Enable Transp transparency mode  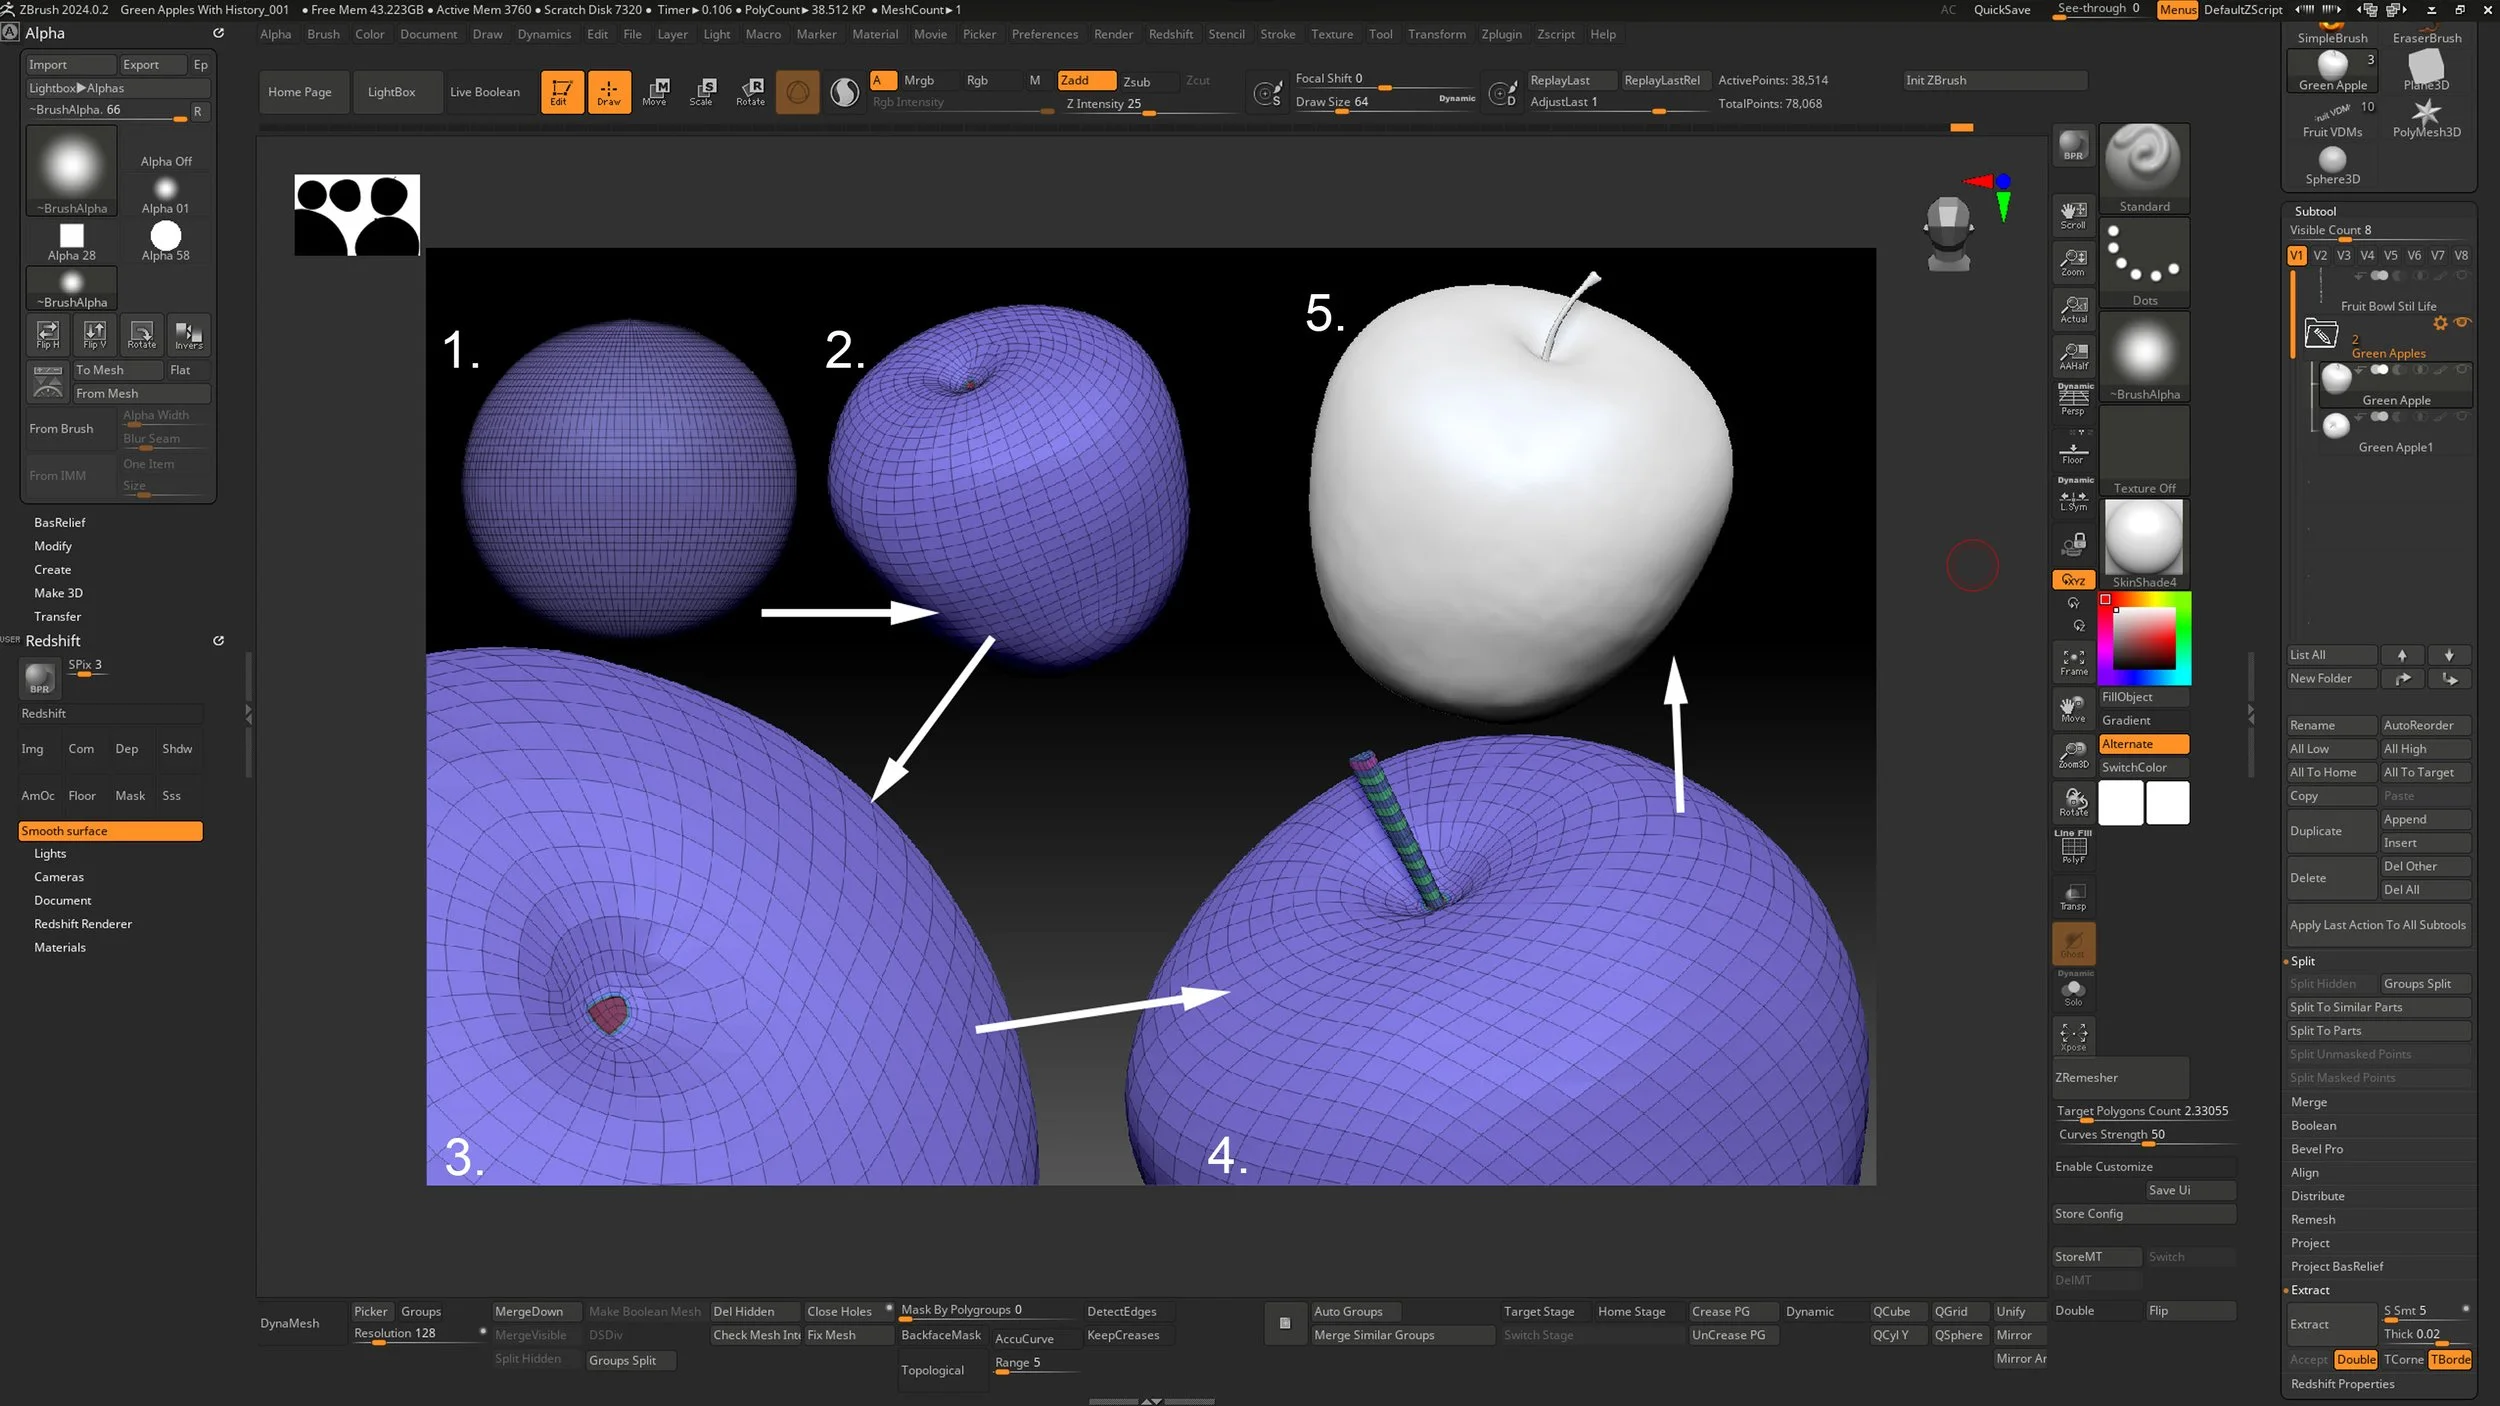point(2073,896)
